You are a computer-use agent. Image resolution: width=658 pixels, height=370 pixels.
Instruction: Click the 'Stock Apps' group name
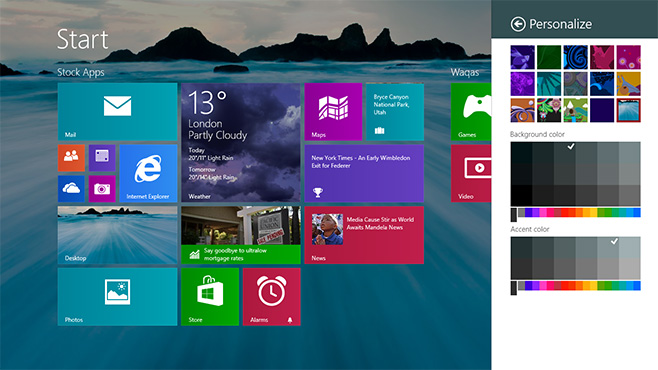81,72
